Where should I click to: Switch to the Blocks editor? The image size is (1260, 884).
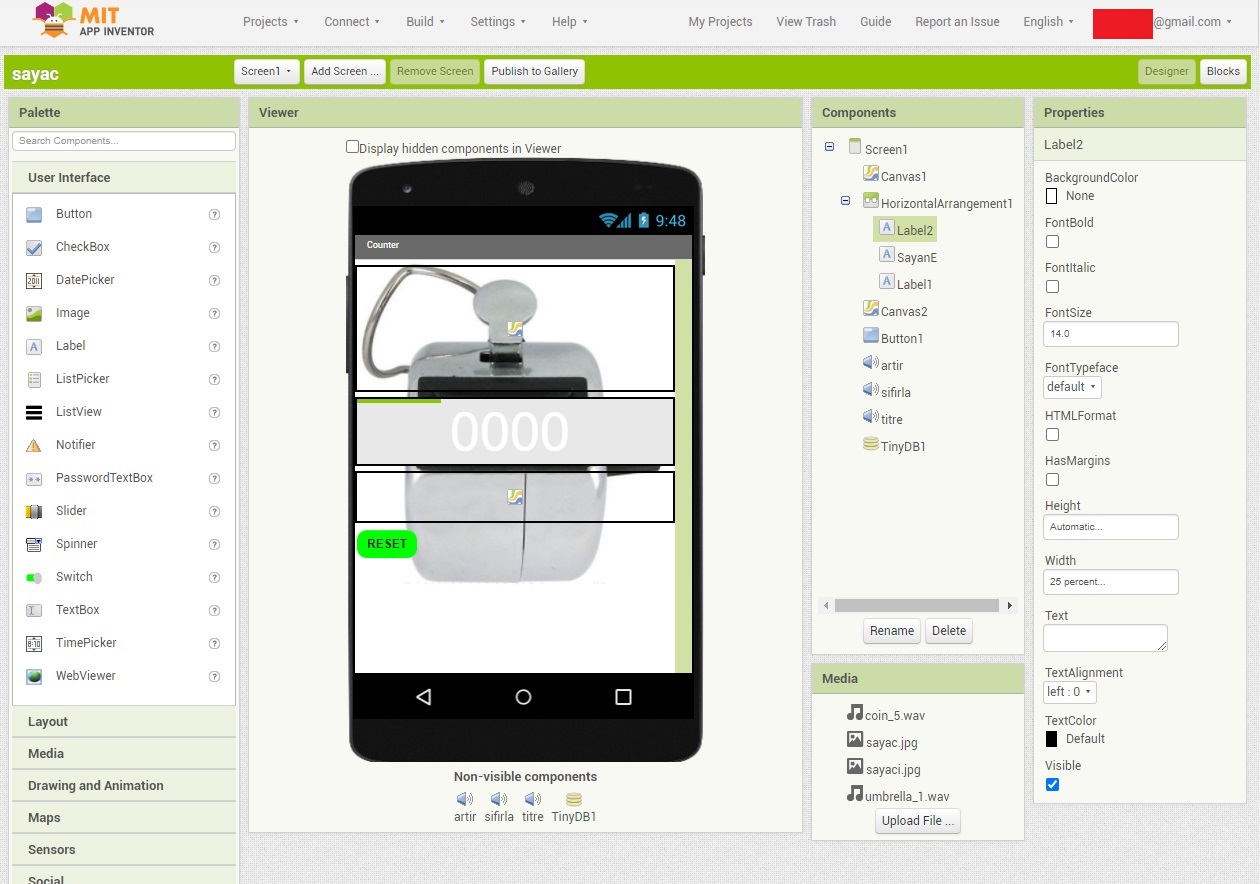1223,71
